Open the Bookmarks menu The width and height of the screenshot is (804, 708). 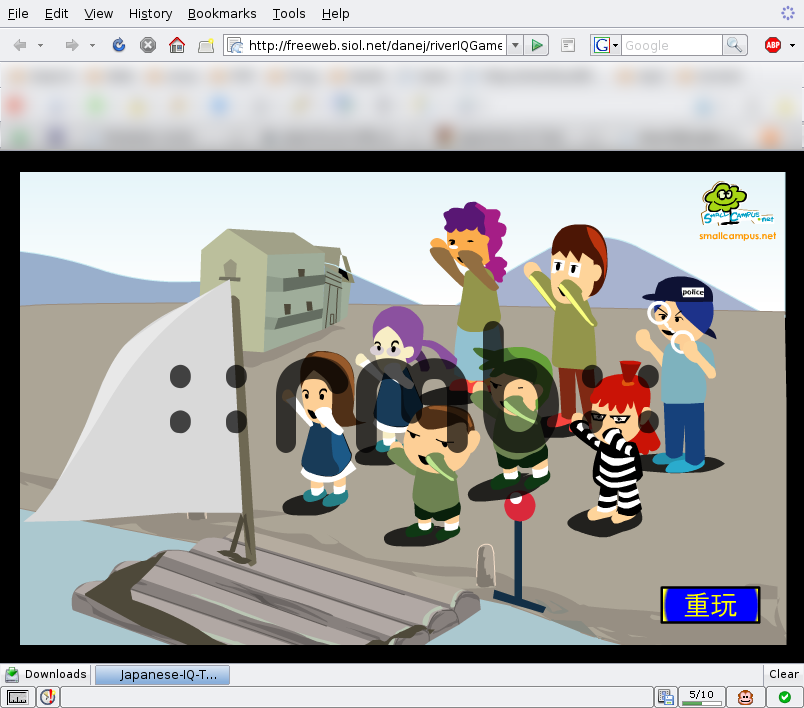point(222,13)
